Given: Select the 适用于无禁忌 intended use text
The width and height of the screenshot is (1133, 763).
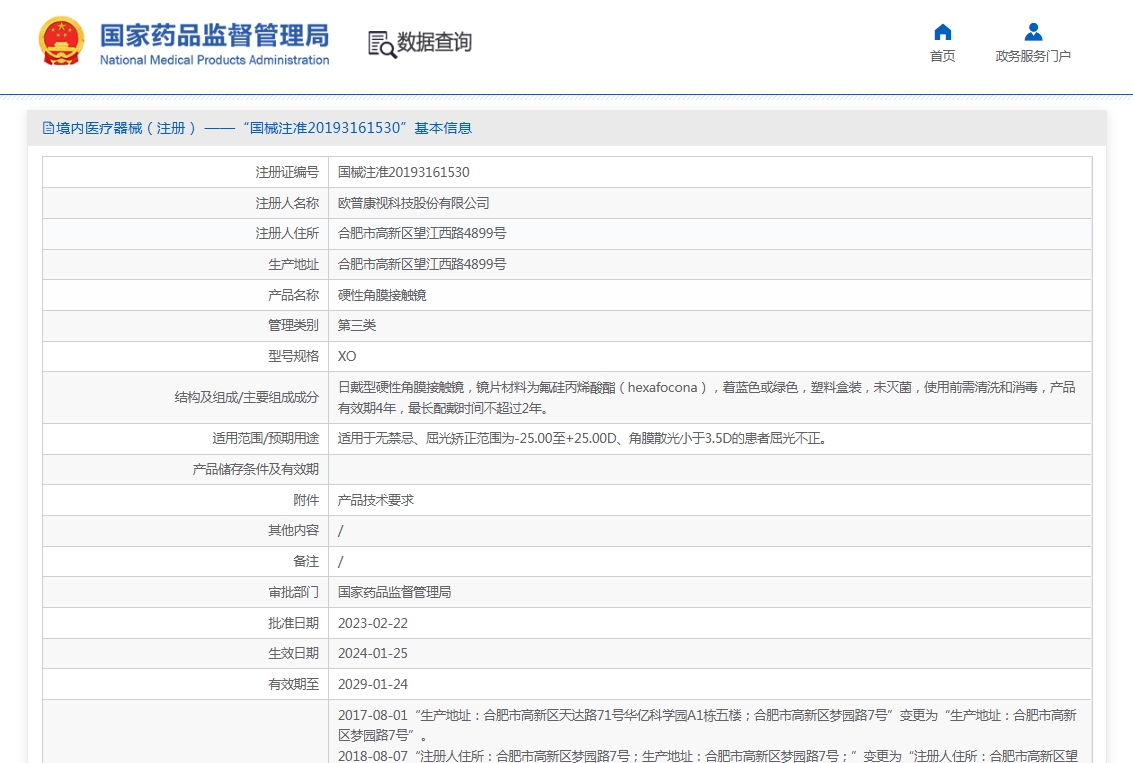Looking at the screenshot, I should [582, 439].
